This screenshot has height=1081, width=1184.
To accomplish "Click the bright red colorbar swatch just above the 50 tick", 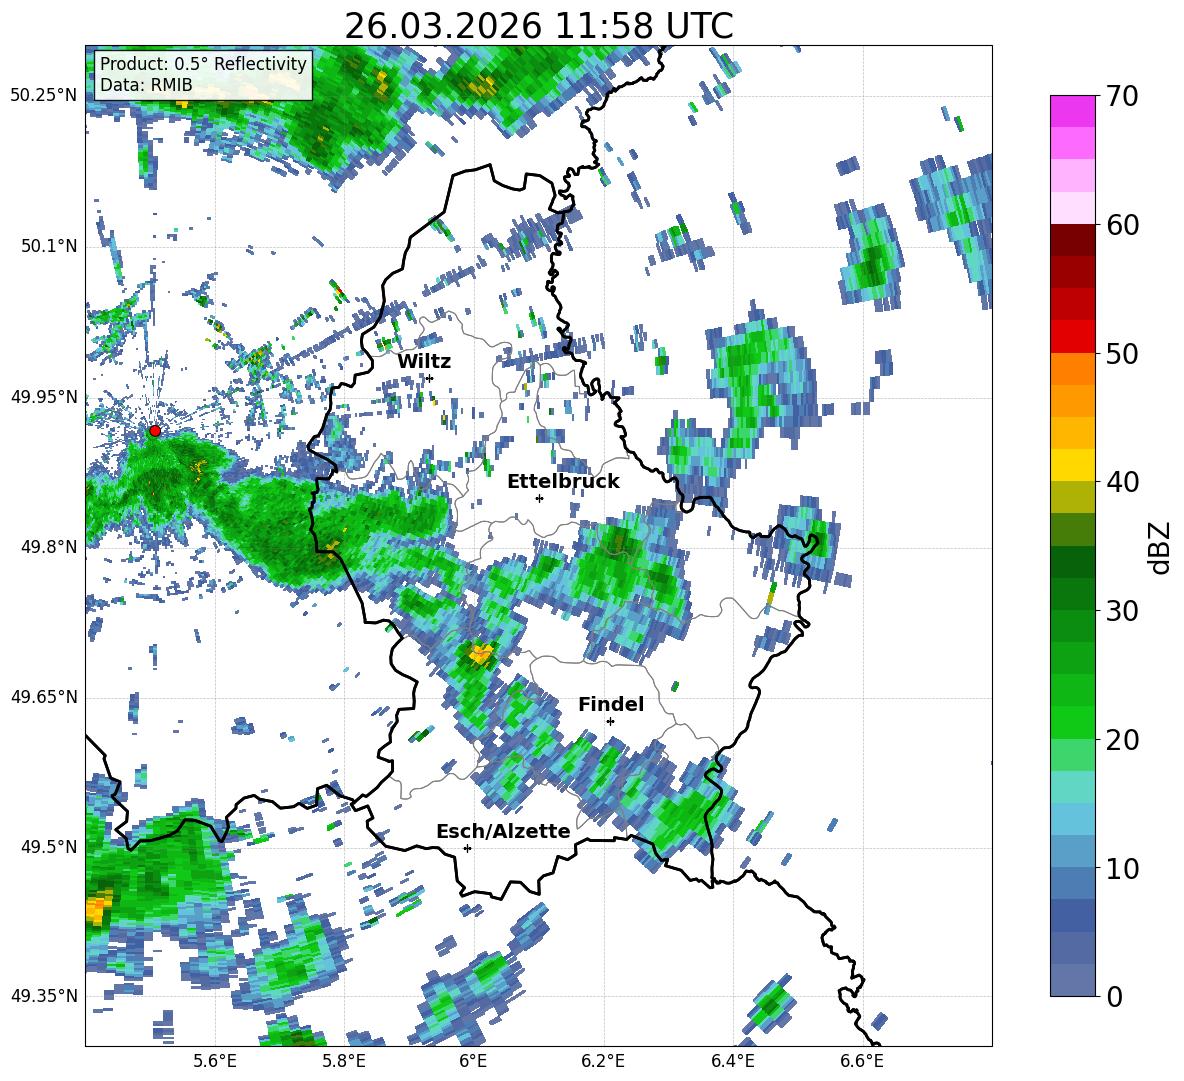I will (x=1072, y=337).
